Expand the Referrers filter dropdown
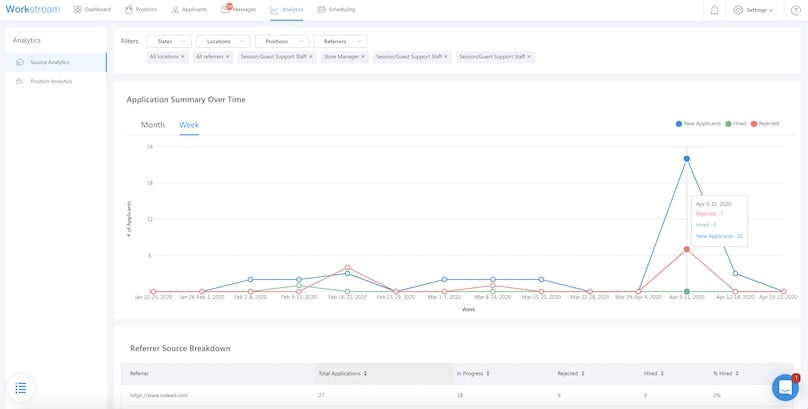The height and width of the screenshot is (409, 808). 340,41
